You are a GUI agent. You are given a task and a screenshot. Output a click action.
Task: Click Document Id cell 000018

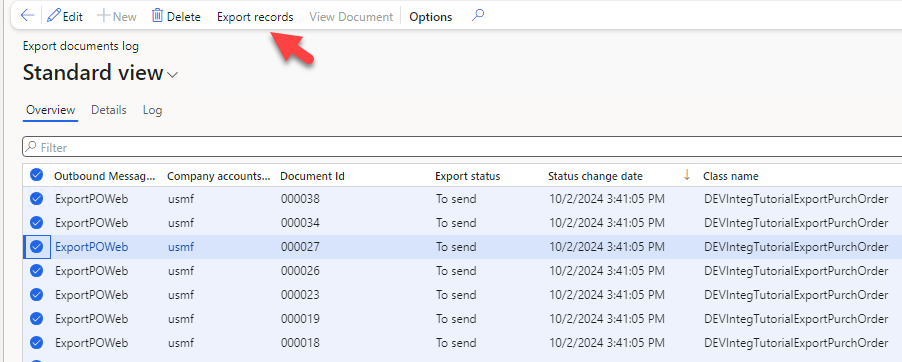pos(300,342)
